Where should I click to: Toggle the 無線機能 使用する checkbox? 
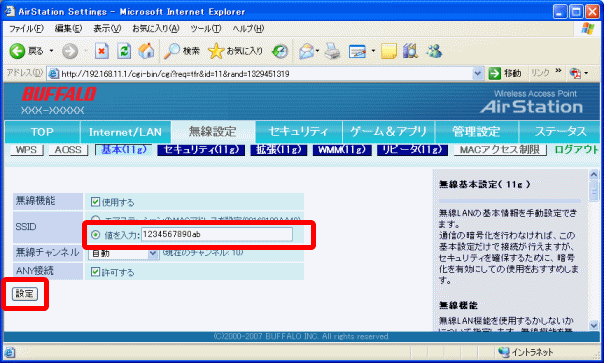(95, 202)
